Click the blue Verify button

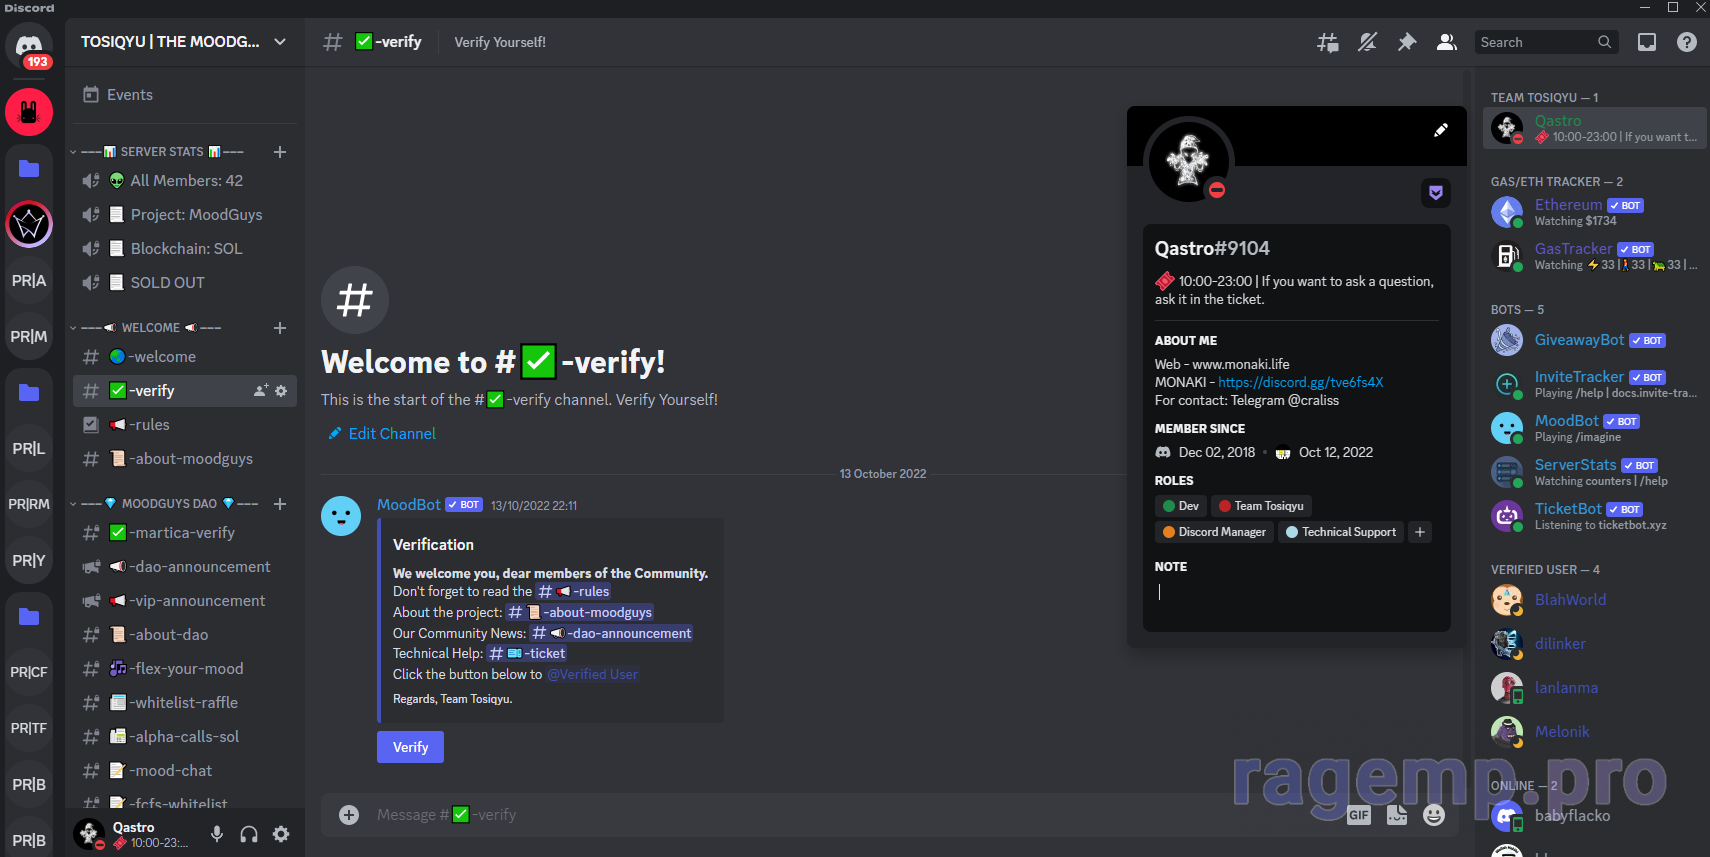(x=410, y=747)
